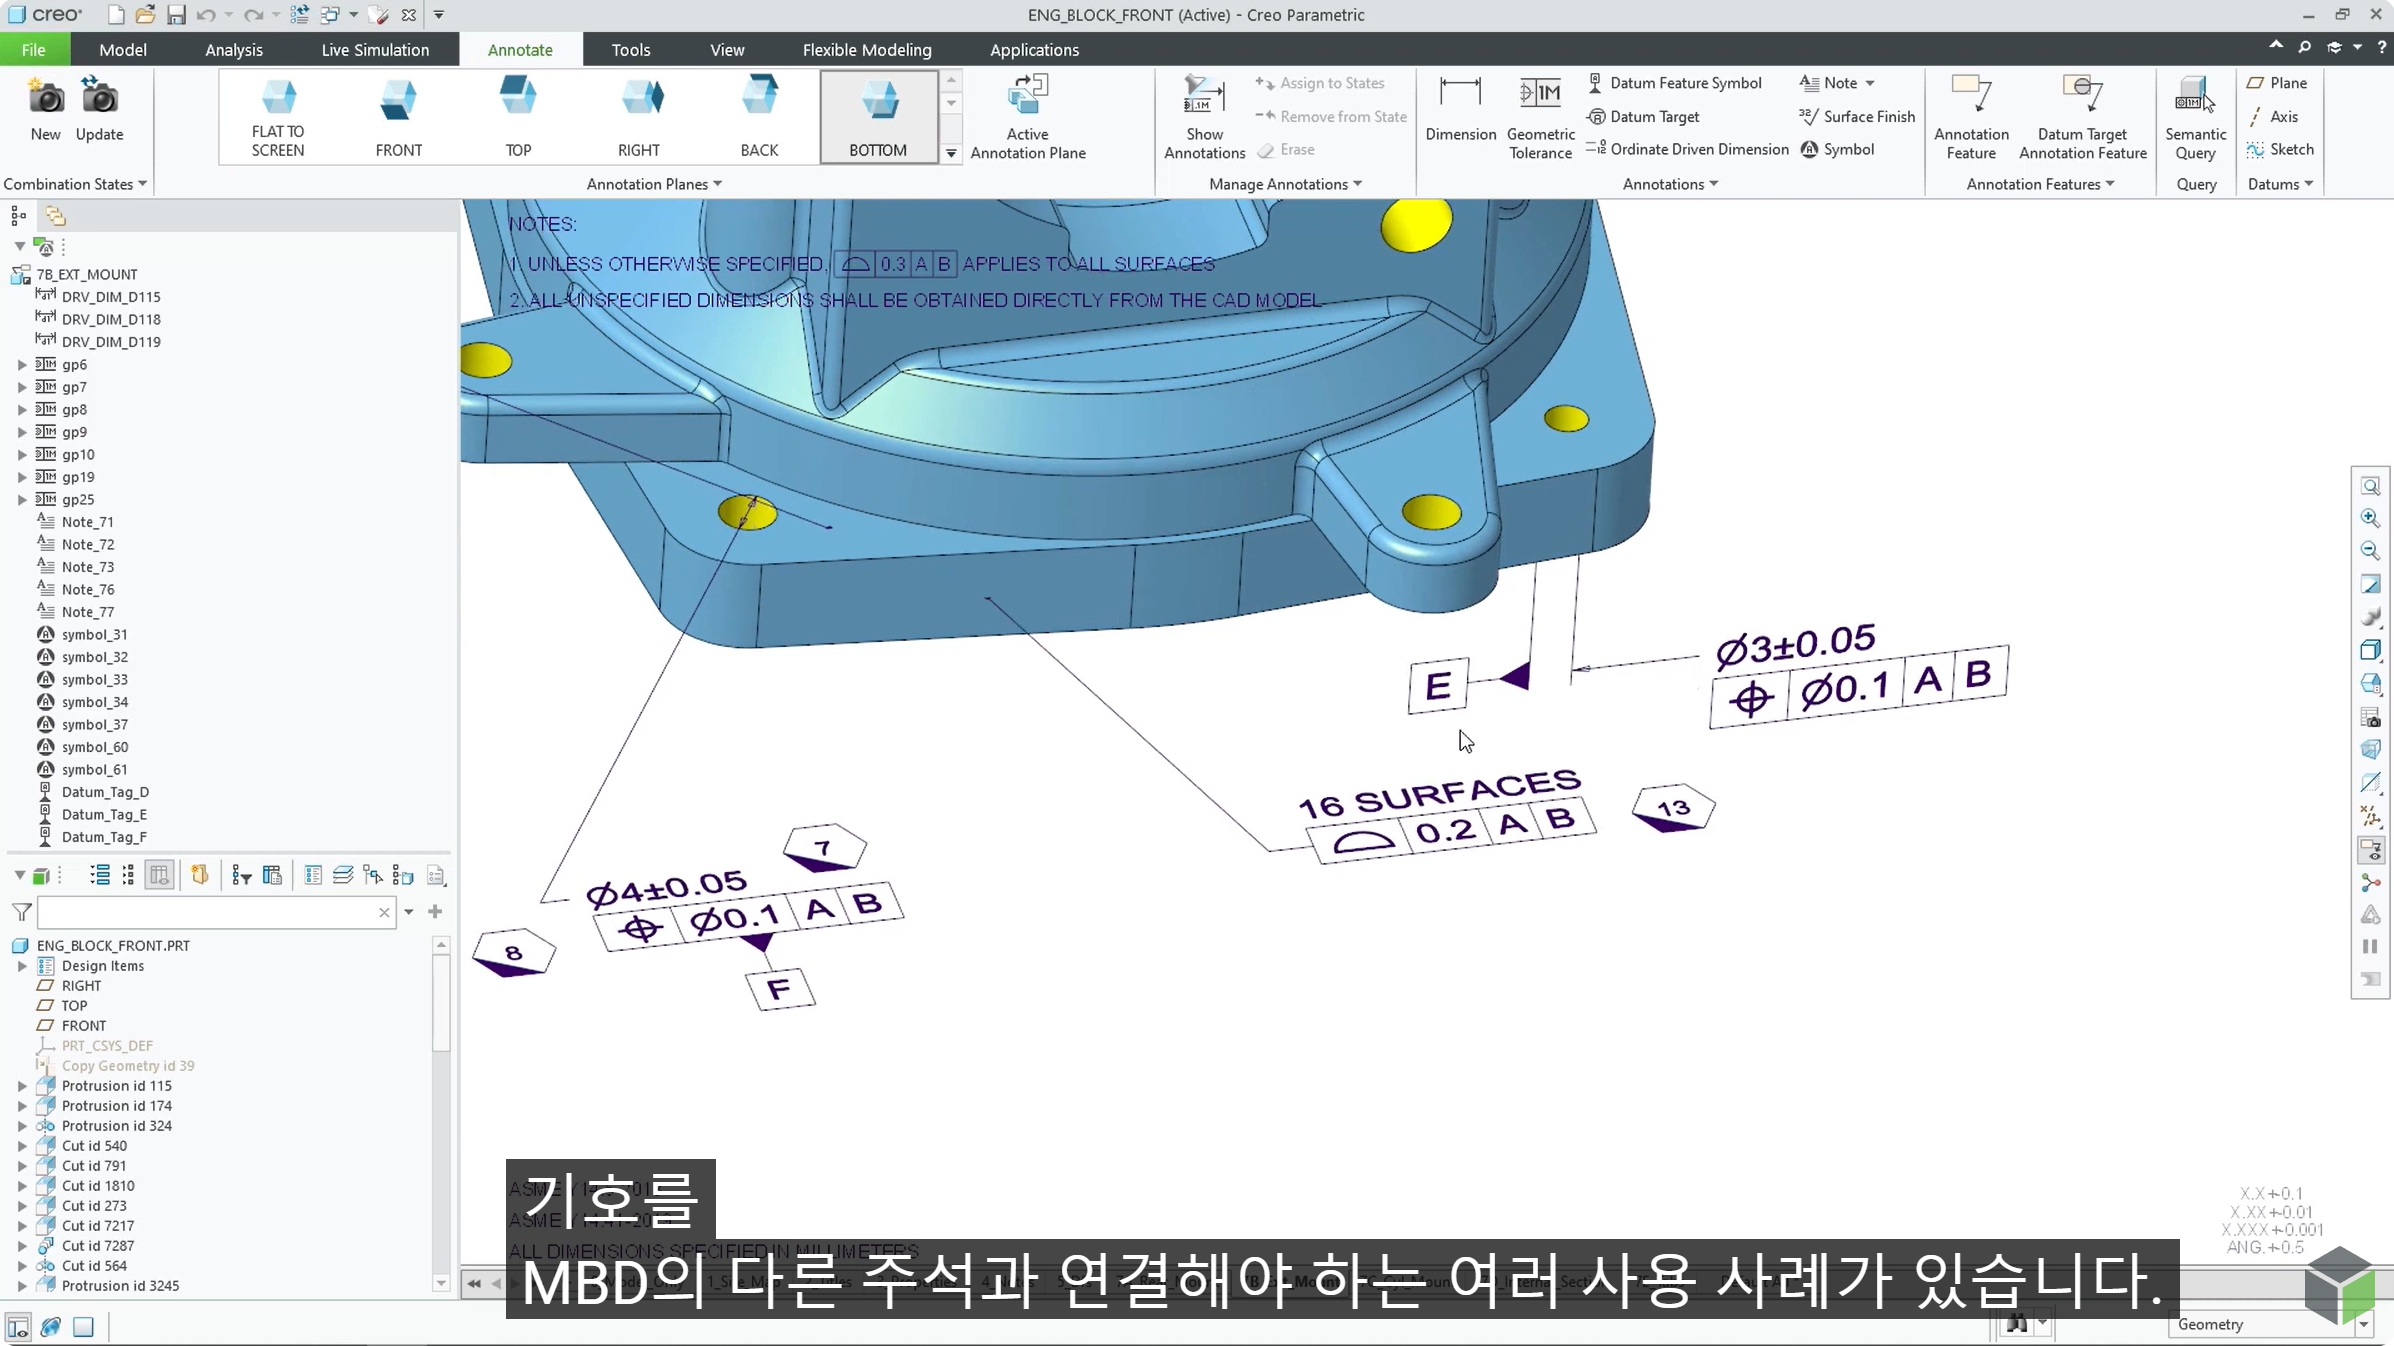
Task: Insert a Symbol annotation
Action: tap(1837, 149)
